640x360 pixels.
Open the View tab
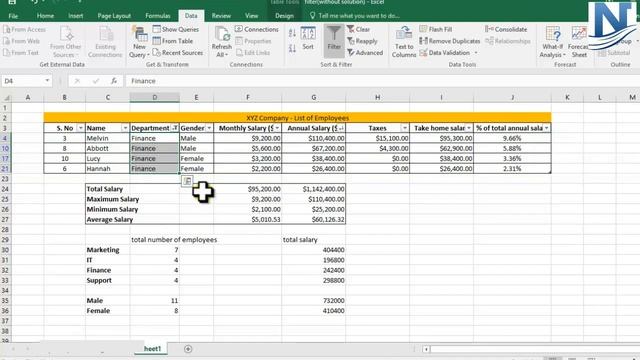251,16
